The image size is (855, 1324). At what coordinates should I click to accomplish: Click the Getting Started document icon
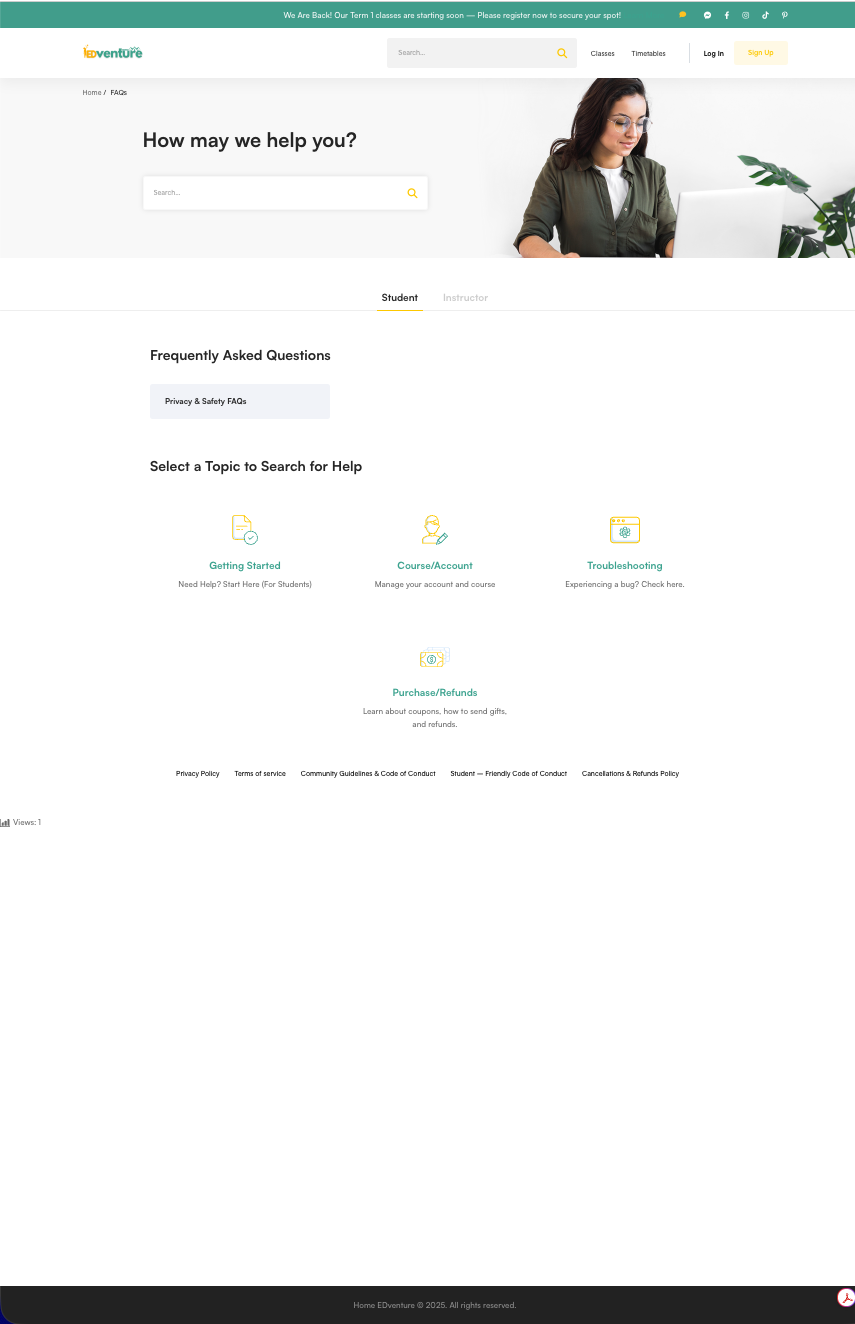[245, 529]
